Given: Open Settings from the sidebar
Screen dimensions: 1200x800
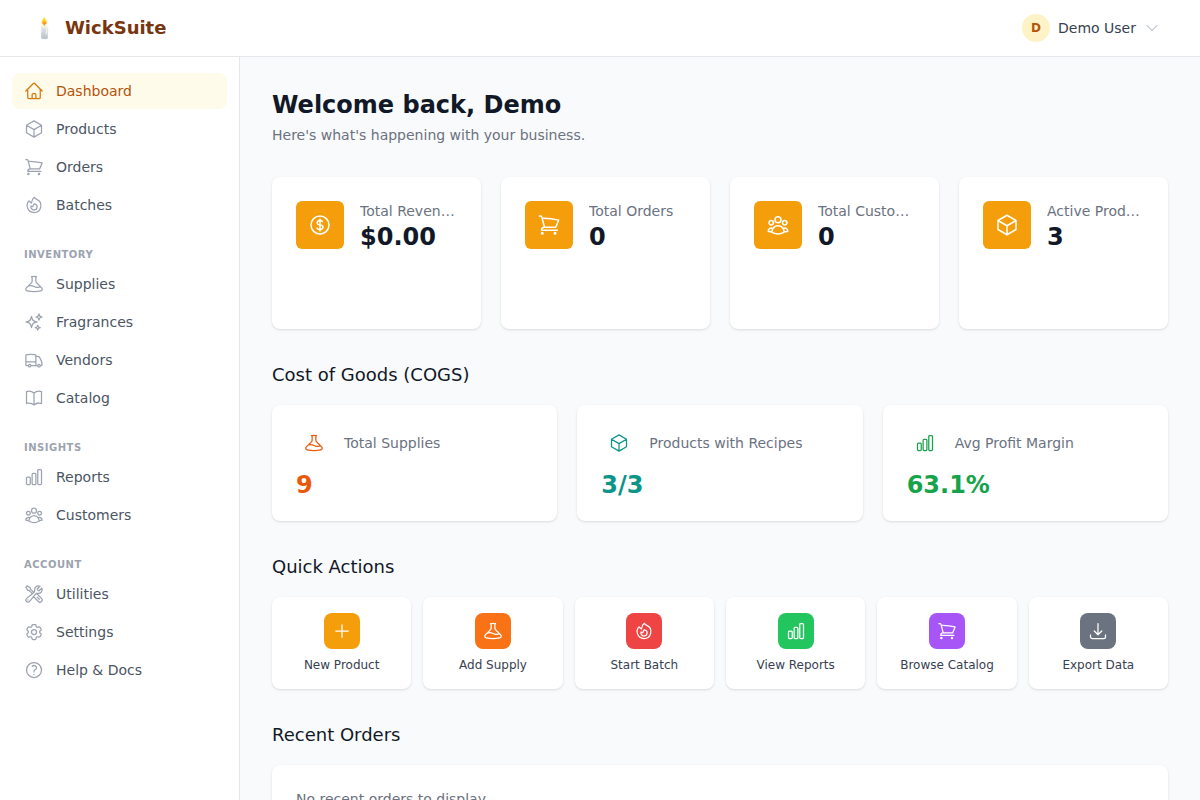Looking at the screenshot, I should coord(84,631).
